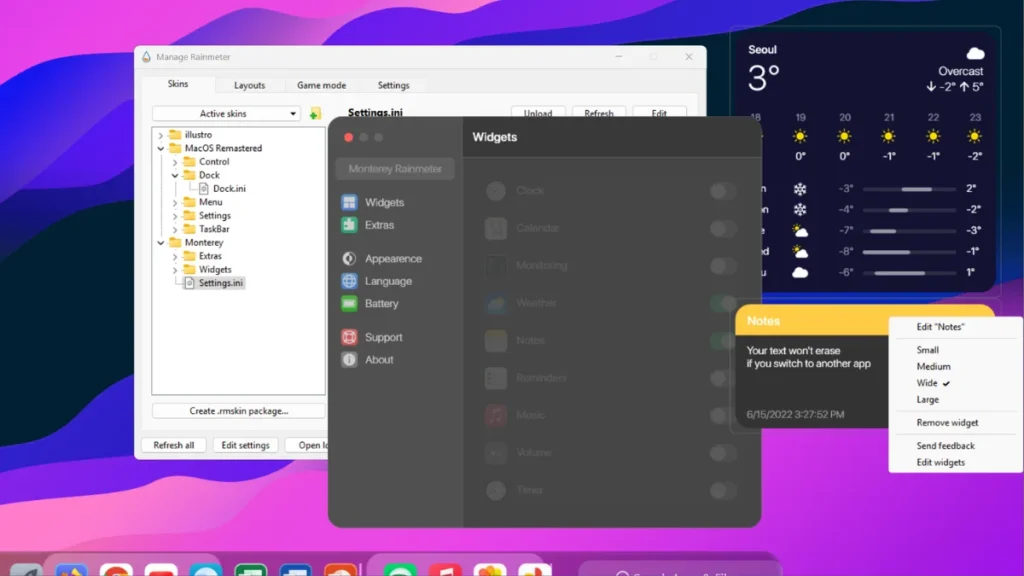Click the Refresh button for Settings.ini
This screenshot has height=576, width=1024.
point(599,113)
